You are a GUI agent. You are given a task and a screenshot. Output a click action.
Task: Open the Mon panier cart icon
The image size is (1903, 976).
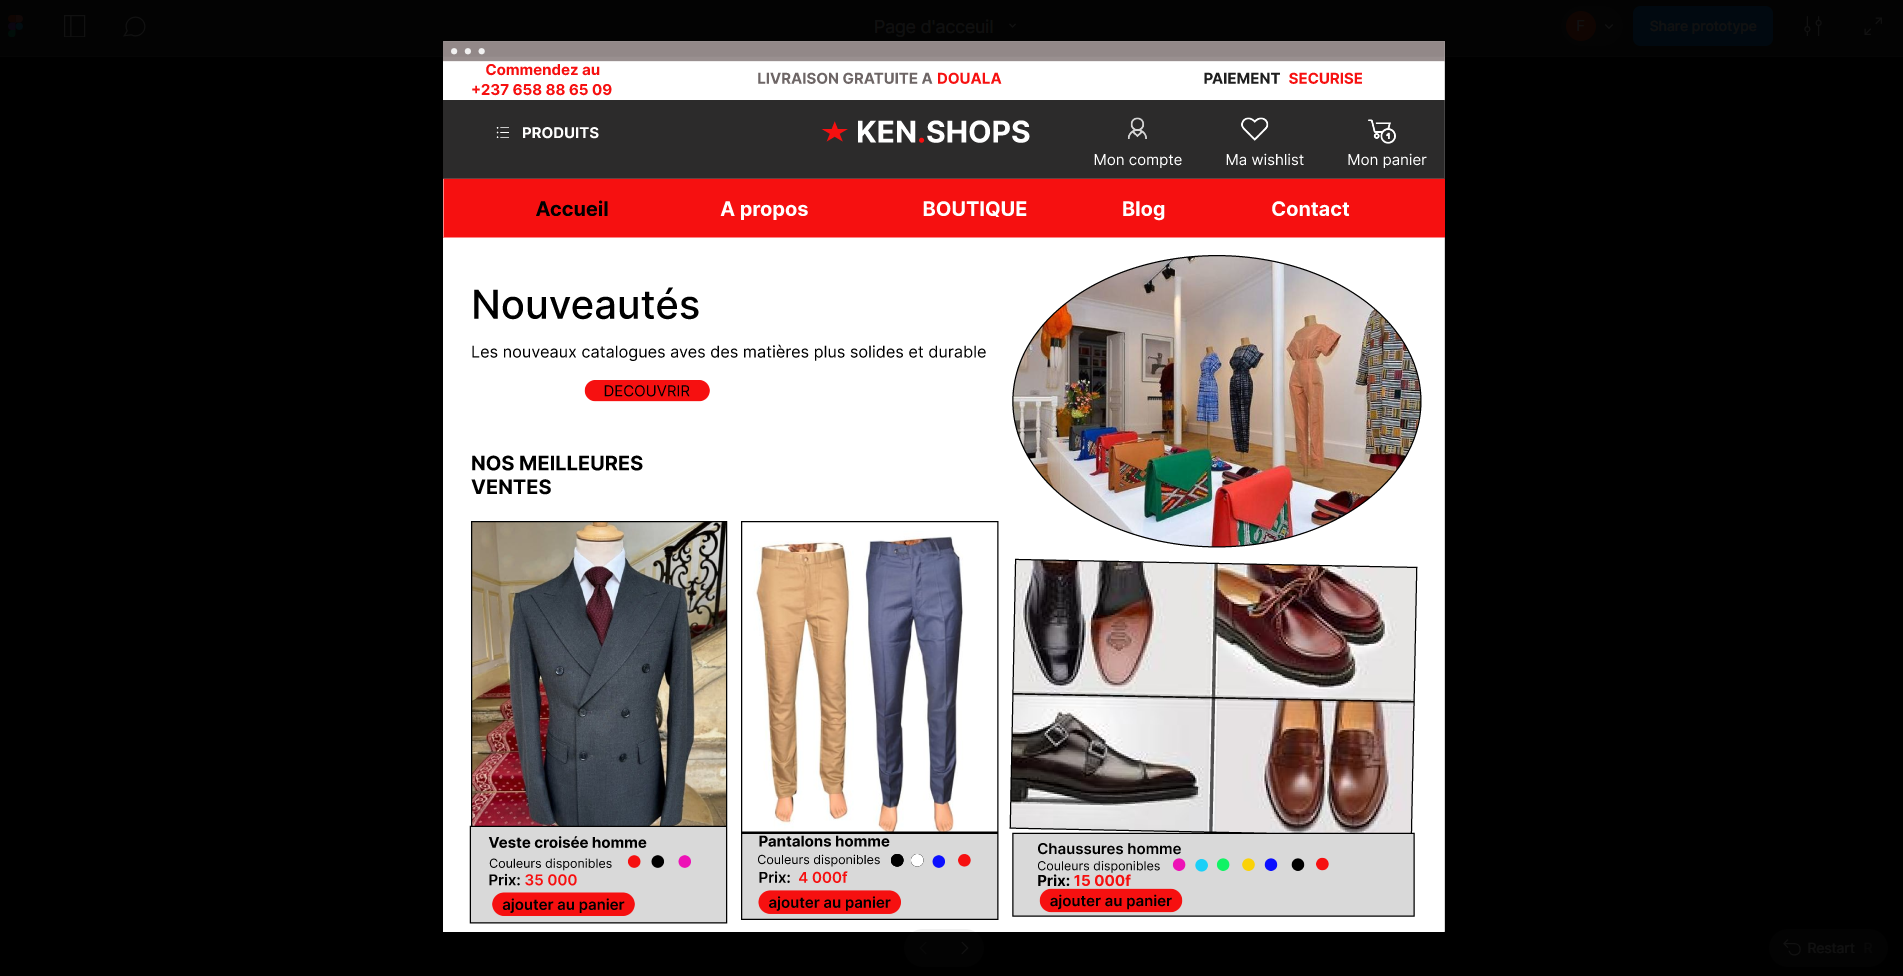click(x=1382, y=131)
